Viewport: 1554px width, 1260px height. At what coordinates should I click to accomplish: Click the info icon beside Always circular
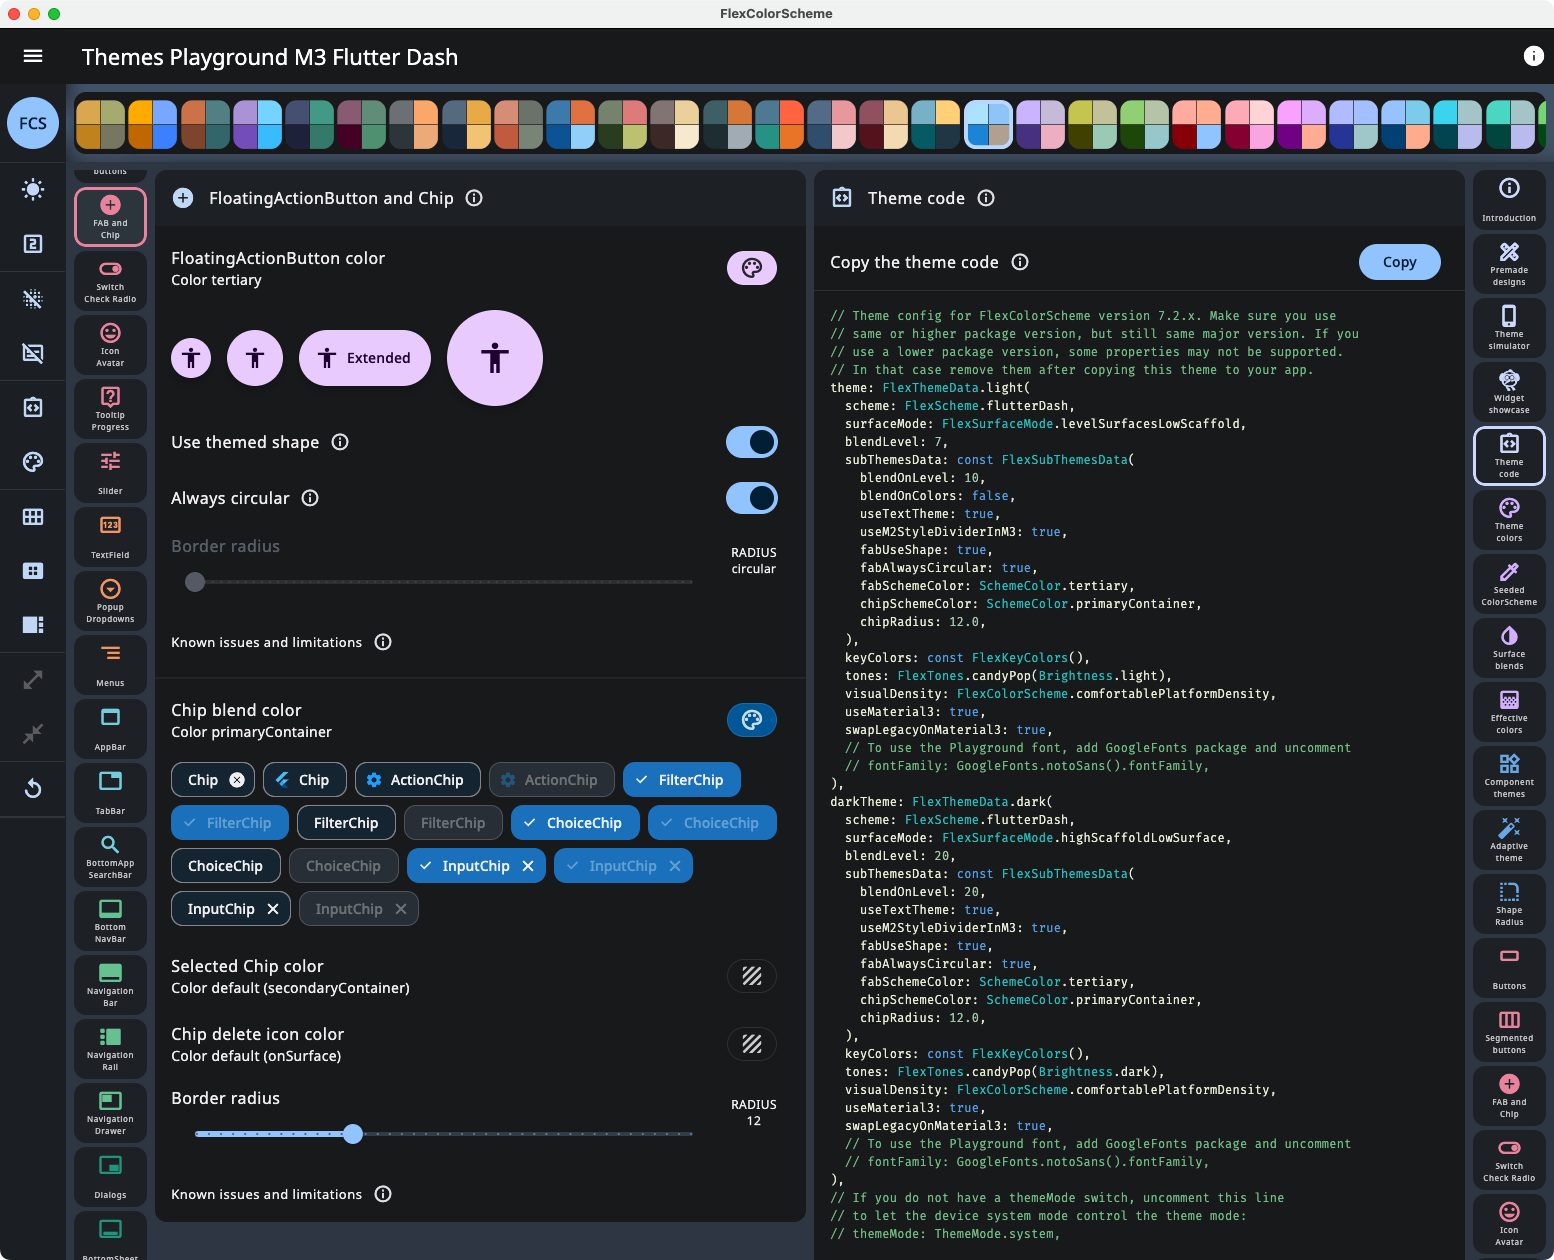click(310, 498)
